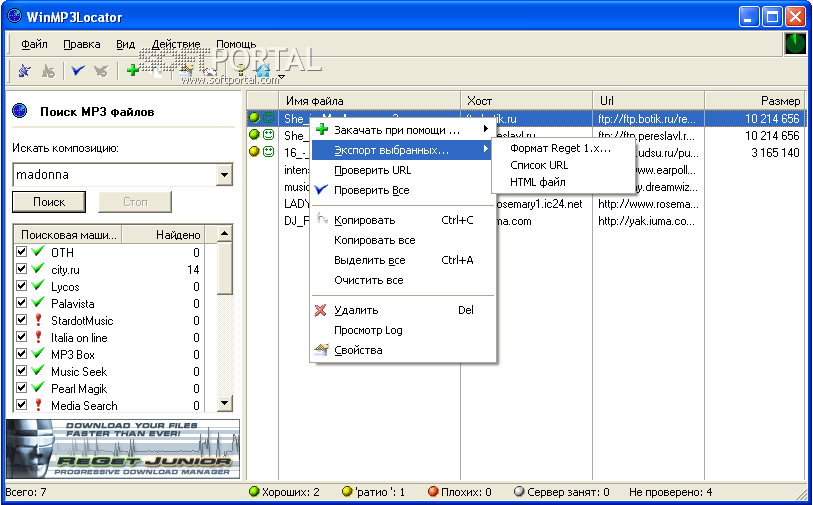The height and width of the screenshot is (505, 813).
Task: Click the red exclamation icon for Italia on line
Action: coord(37,337)
